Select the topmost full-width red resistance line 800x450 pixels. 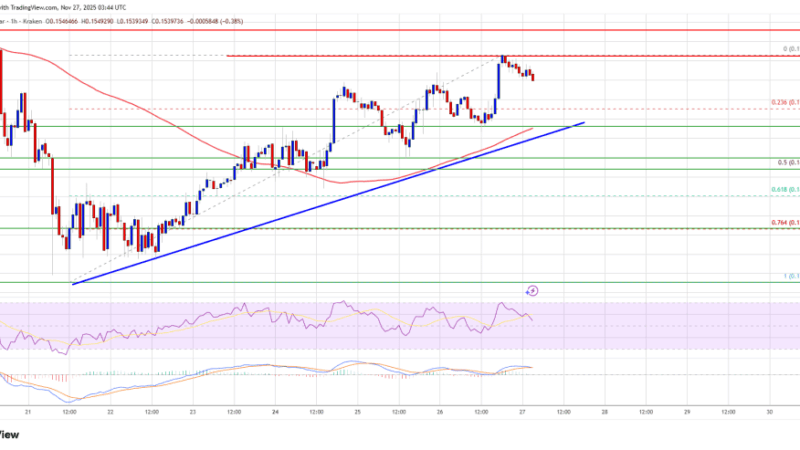tap(400, 30)
